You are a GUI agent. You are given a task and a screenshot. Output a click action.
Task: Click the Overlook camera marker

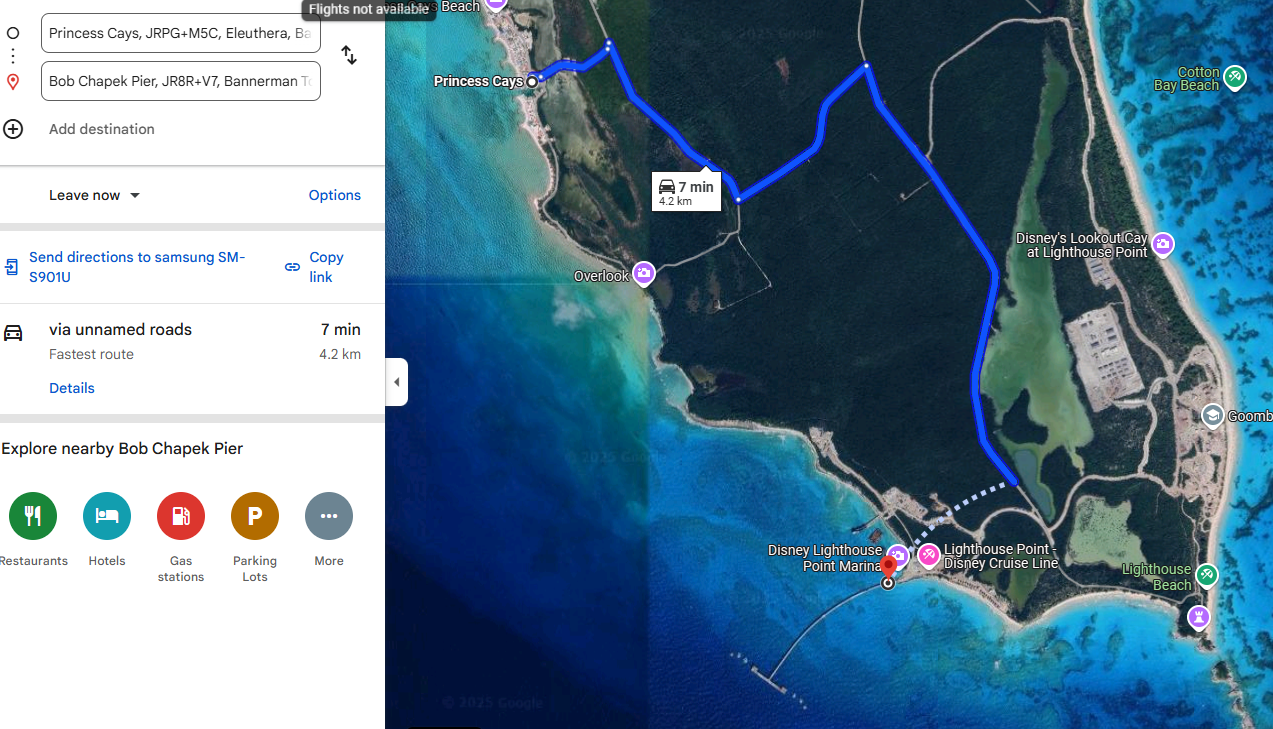[644, 273]
